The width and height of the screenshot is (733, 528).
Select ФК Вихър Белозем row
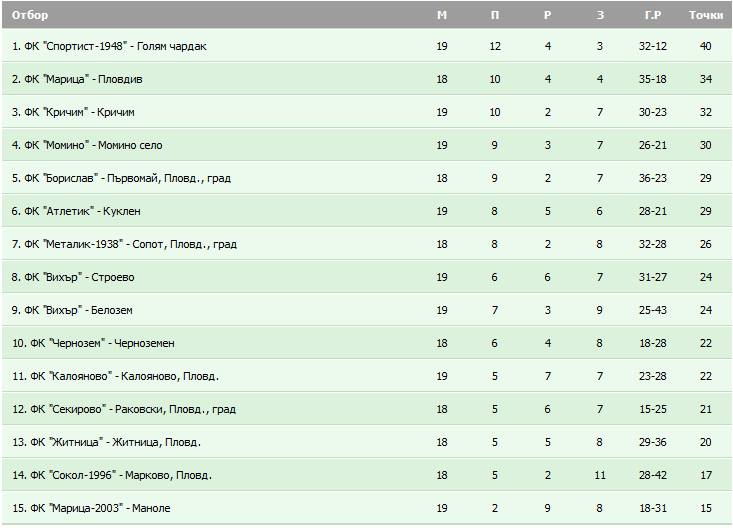click(x=366, y=310)
